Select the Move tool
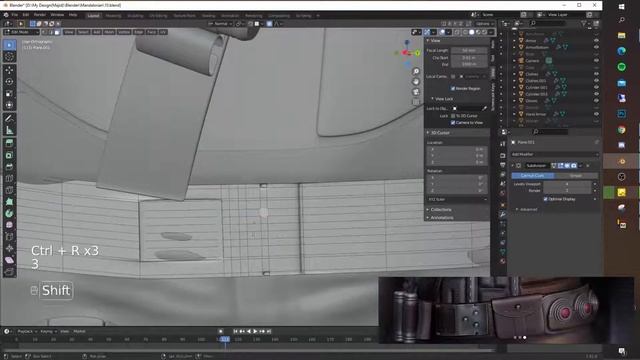This screenshot has width=640, height=360. point(9,70)
